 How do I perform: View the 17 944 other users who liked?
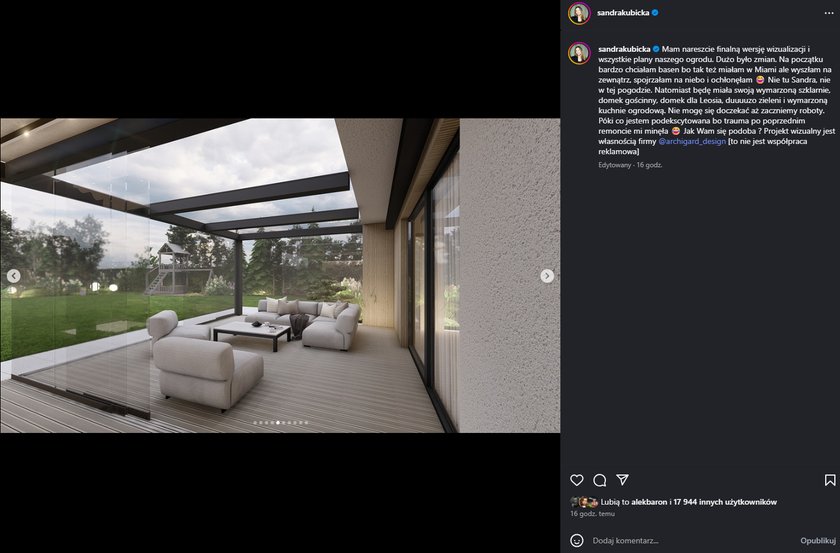tap(725, 502)
